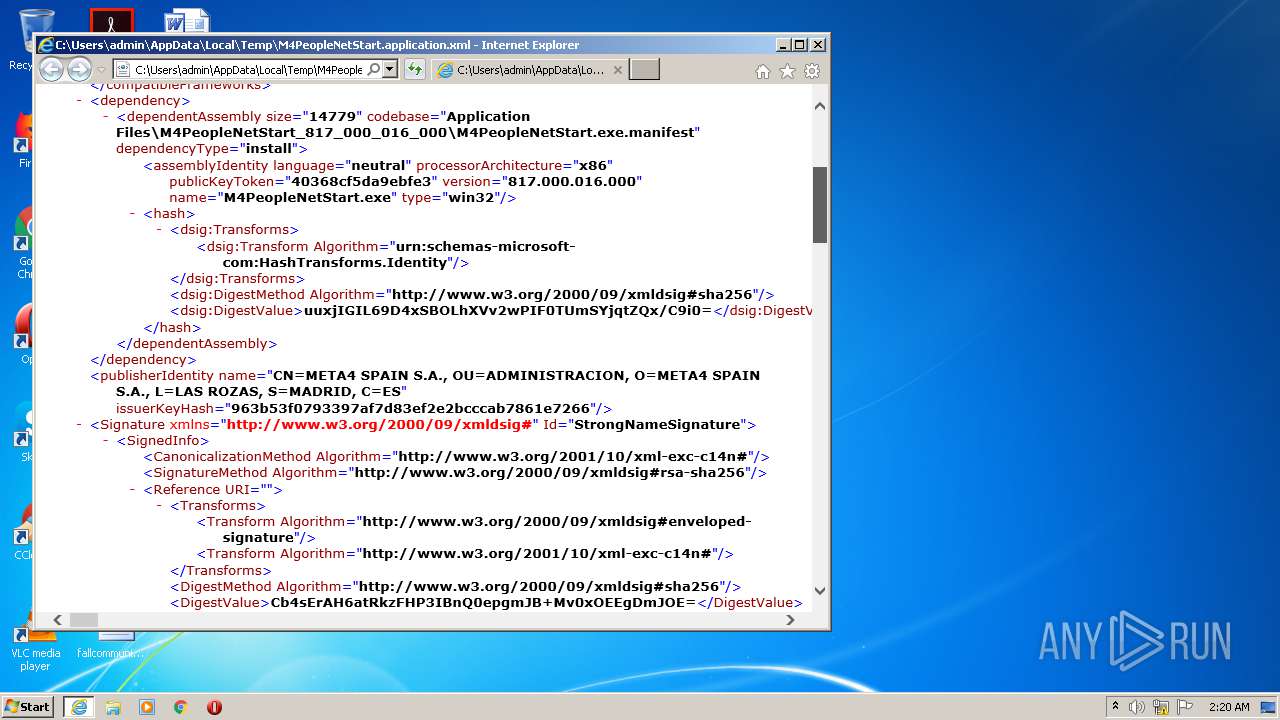Viewport: 1280px width, 720px height.
Task: Click the vertical scrollbar thumb
Action: (x=820, y=204)
